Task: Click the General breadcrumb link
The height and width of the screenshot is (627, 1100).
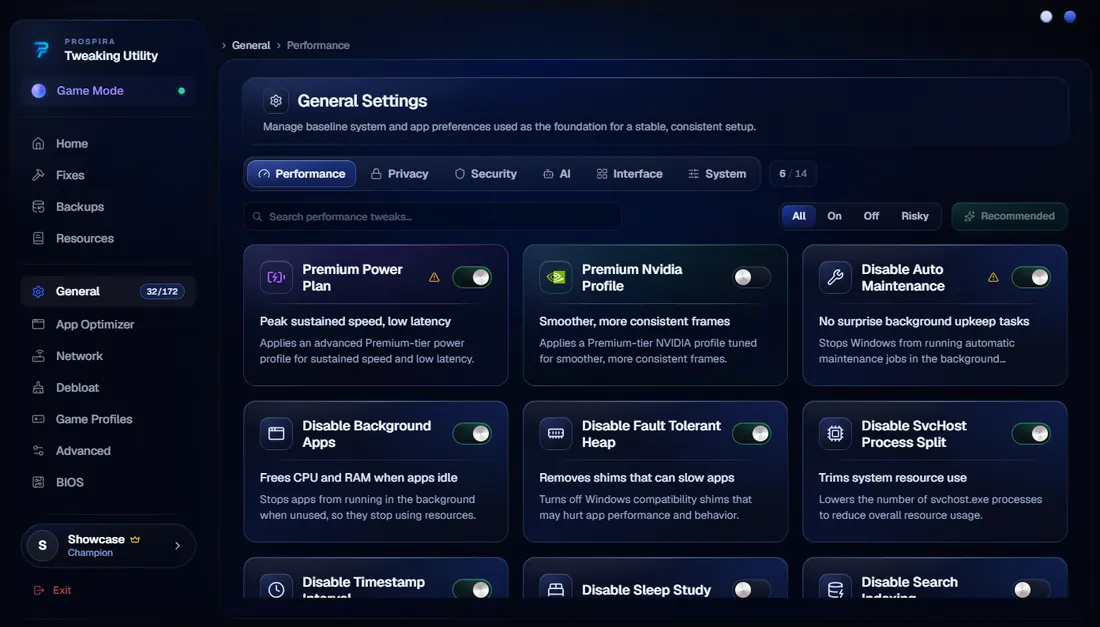Action: [251, 45]
